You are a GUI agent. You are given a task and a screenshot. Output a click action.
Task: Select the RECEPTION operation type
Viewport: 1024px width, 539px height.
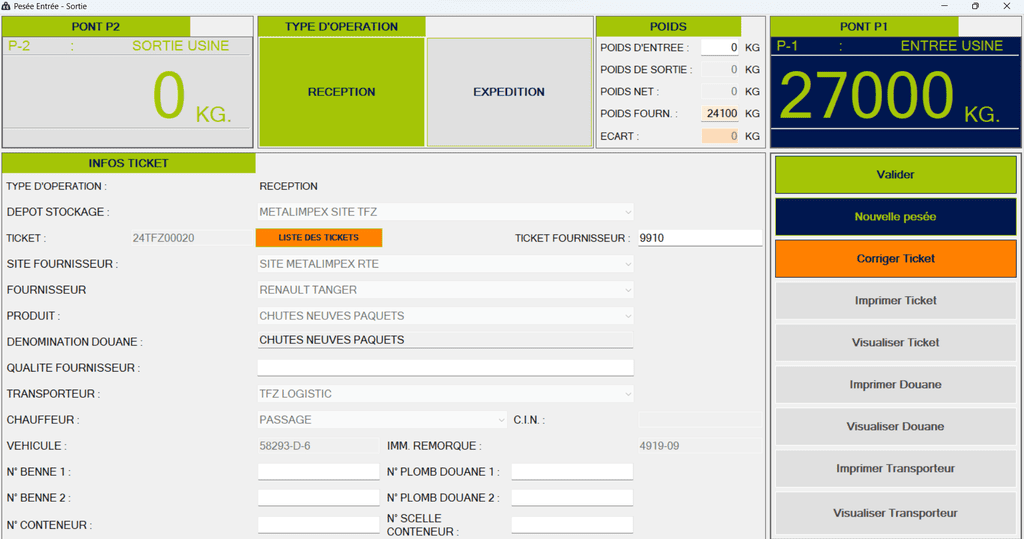click(x=342, y=92)
